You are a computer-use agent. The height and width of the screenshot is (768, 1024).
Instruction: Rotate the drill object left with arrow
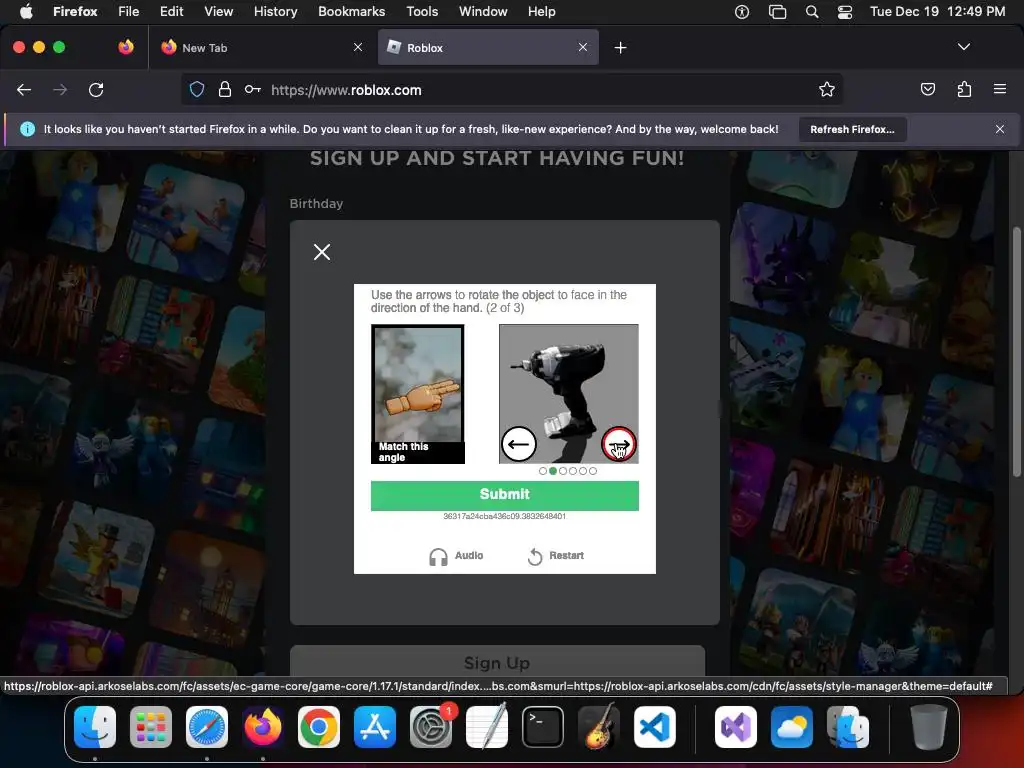tap(519, 444)
